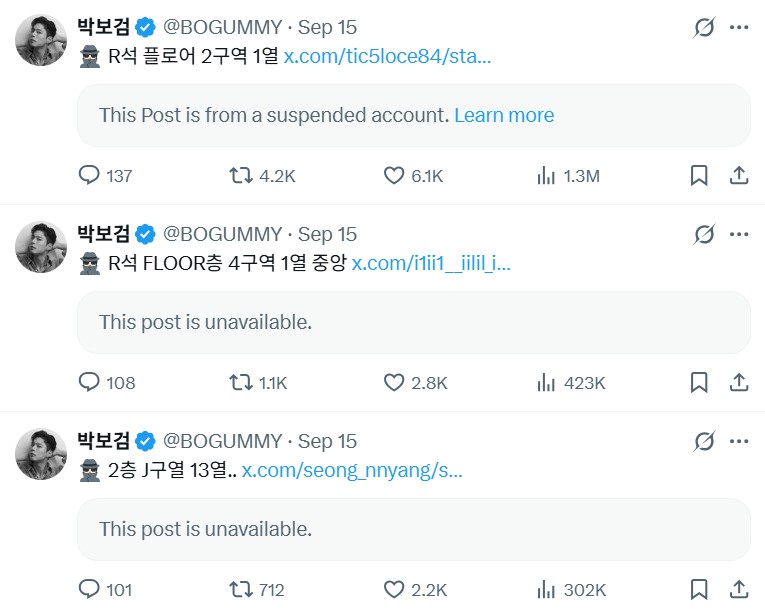The width and height of the screenshot is (765, 610).
Task: Open Grok icon on the first post
Action: pos(704,28)
